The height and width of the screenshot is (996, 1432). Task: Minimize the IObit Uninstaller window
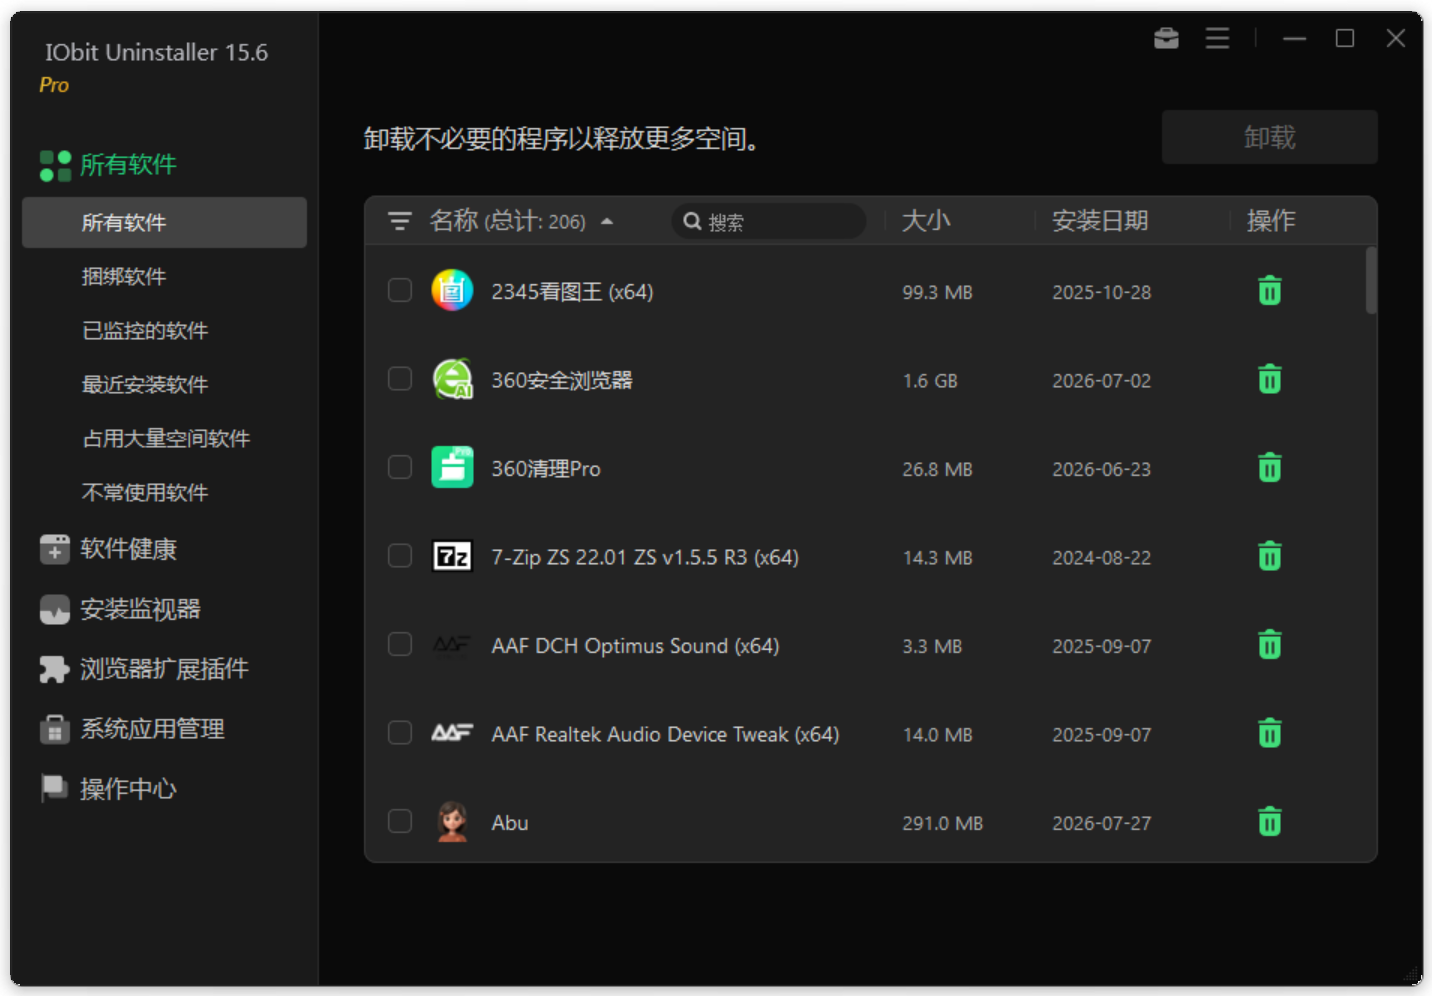pyautogui.click(x=1295, y=38)
